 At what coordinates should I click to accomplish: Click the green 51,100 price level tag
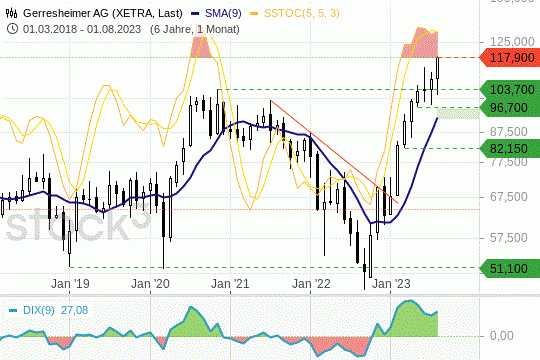pyautogui.click(x=509, y=268)
